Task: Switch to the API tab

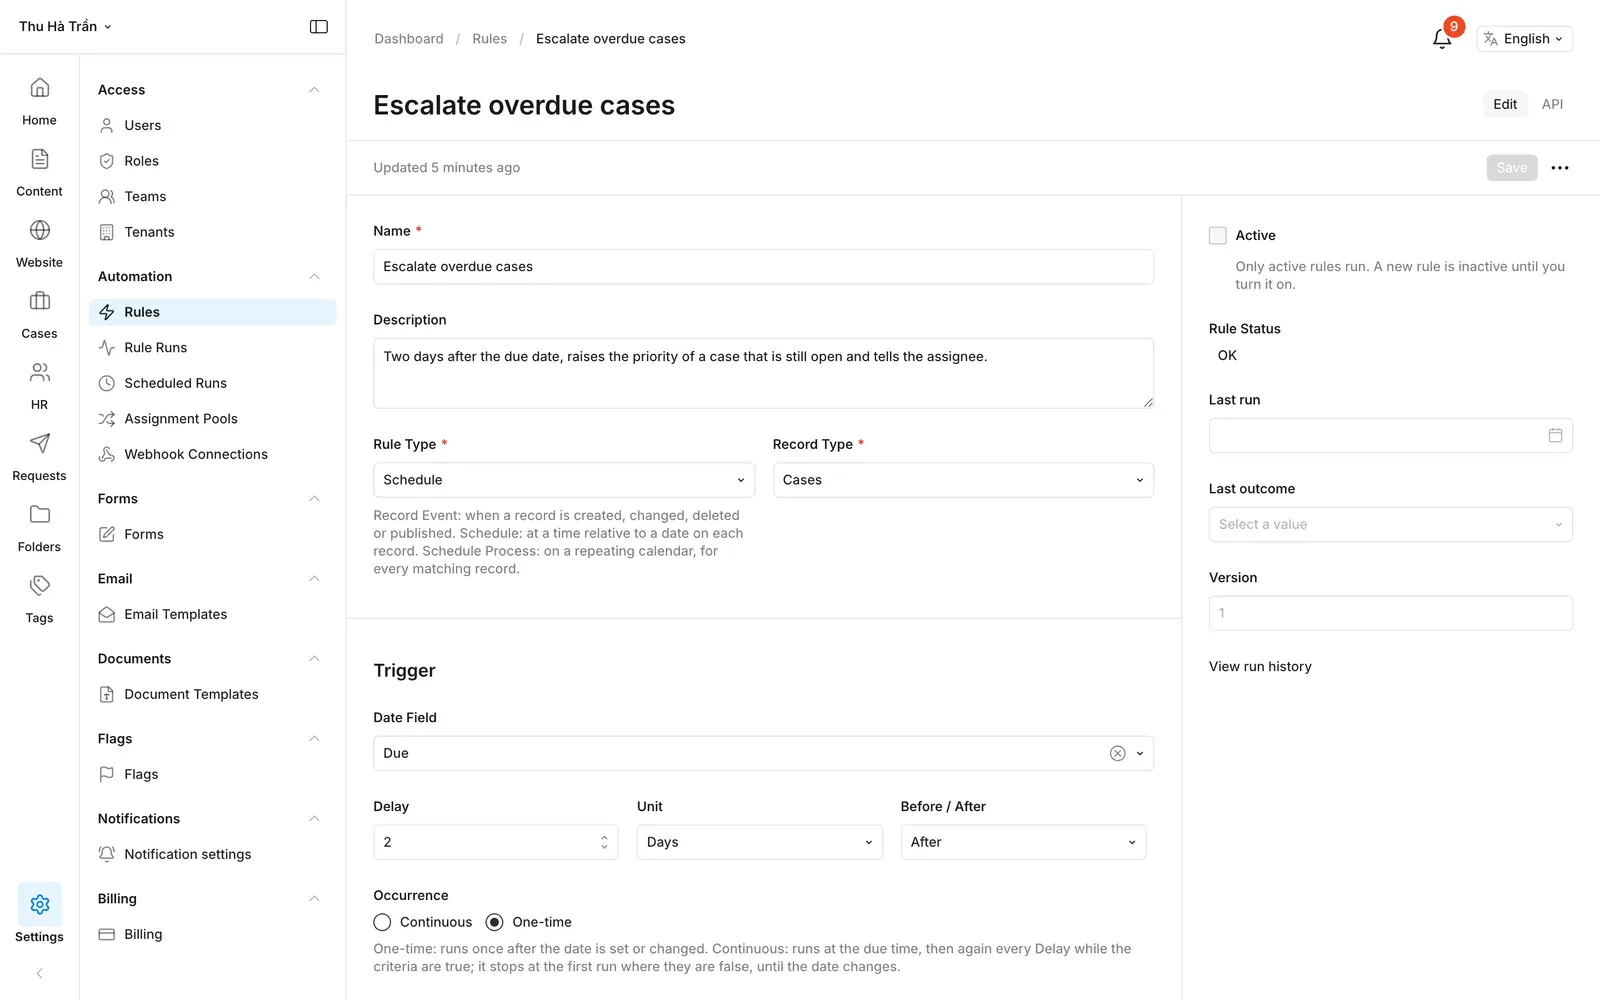Action: [x=1552, y=104]
